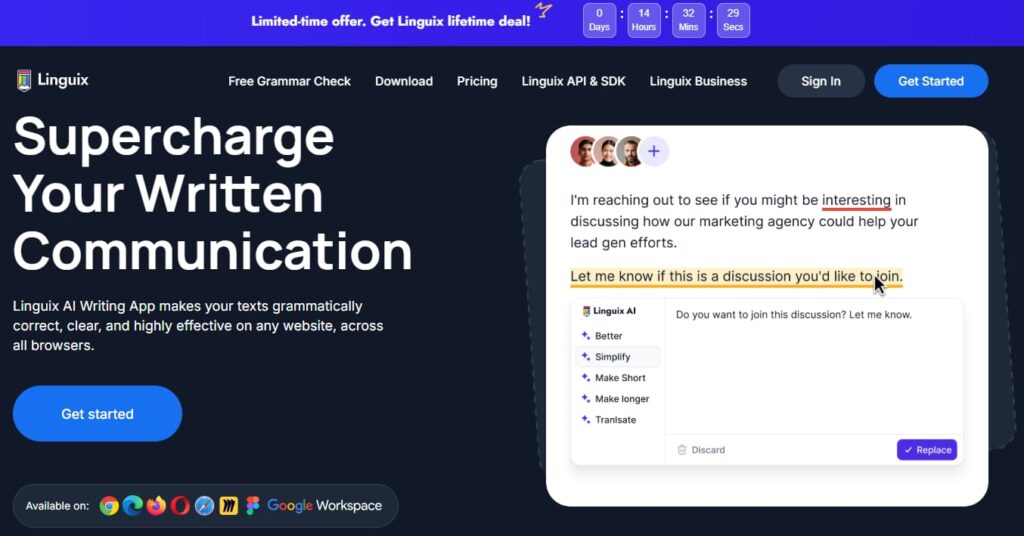1024x536 pixels.
Task: Click the Available on: label
Action: pos(57,506)
